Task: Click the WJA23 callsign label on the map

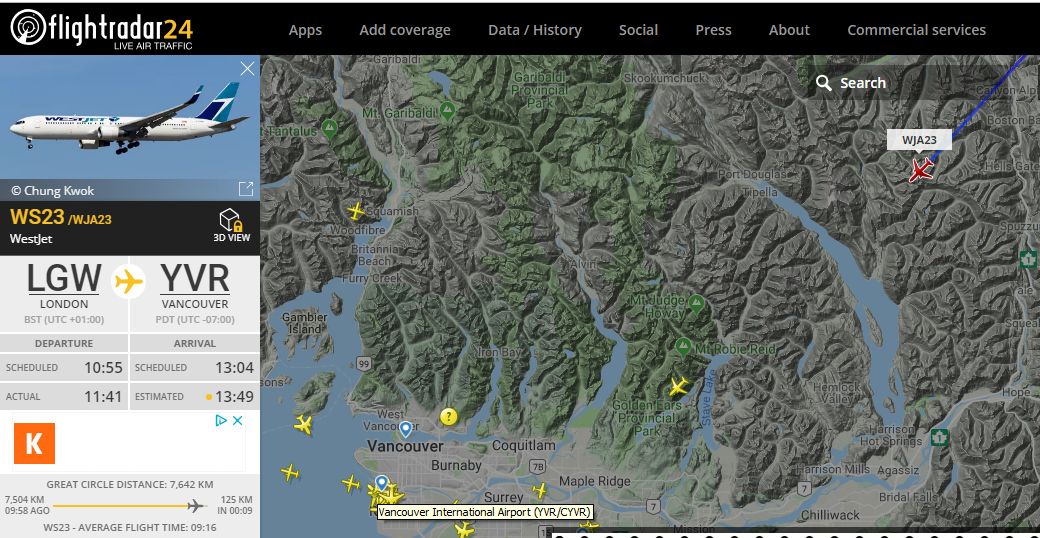Action: tap(919, 139)
